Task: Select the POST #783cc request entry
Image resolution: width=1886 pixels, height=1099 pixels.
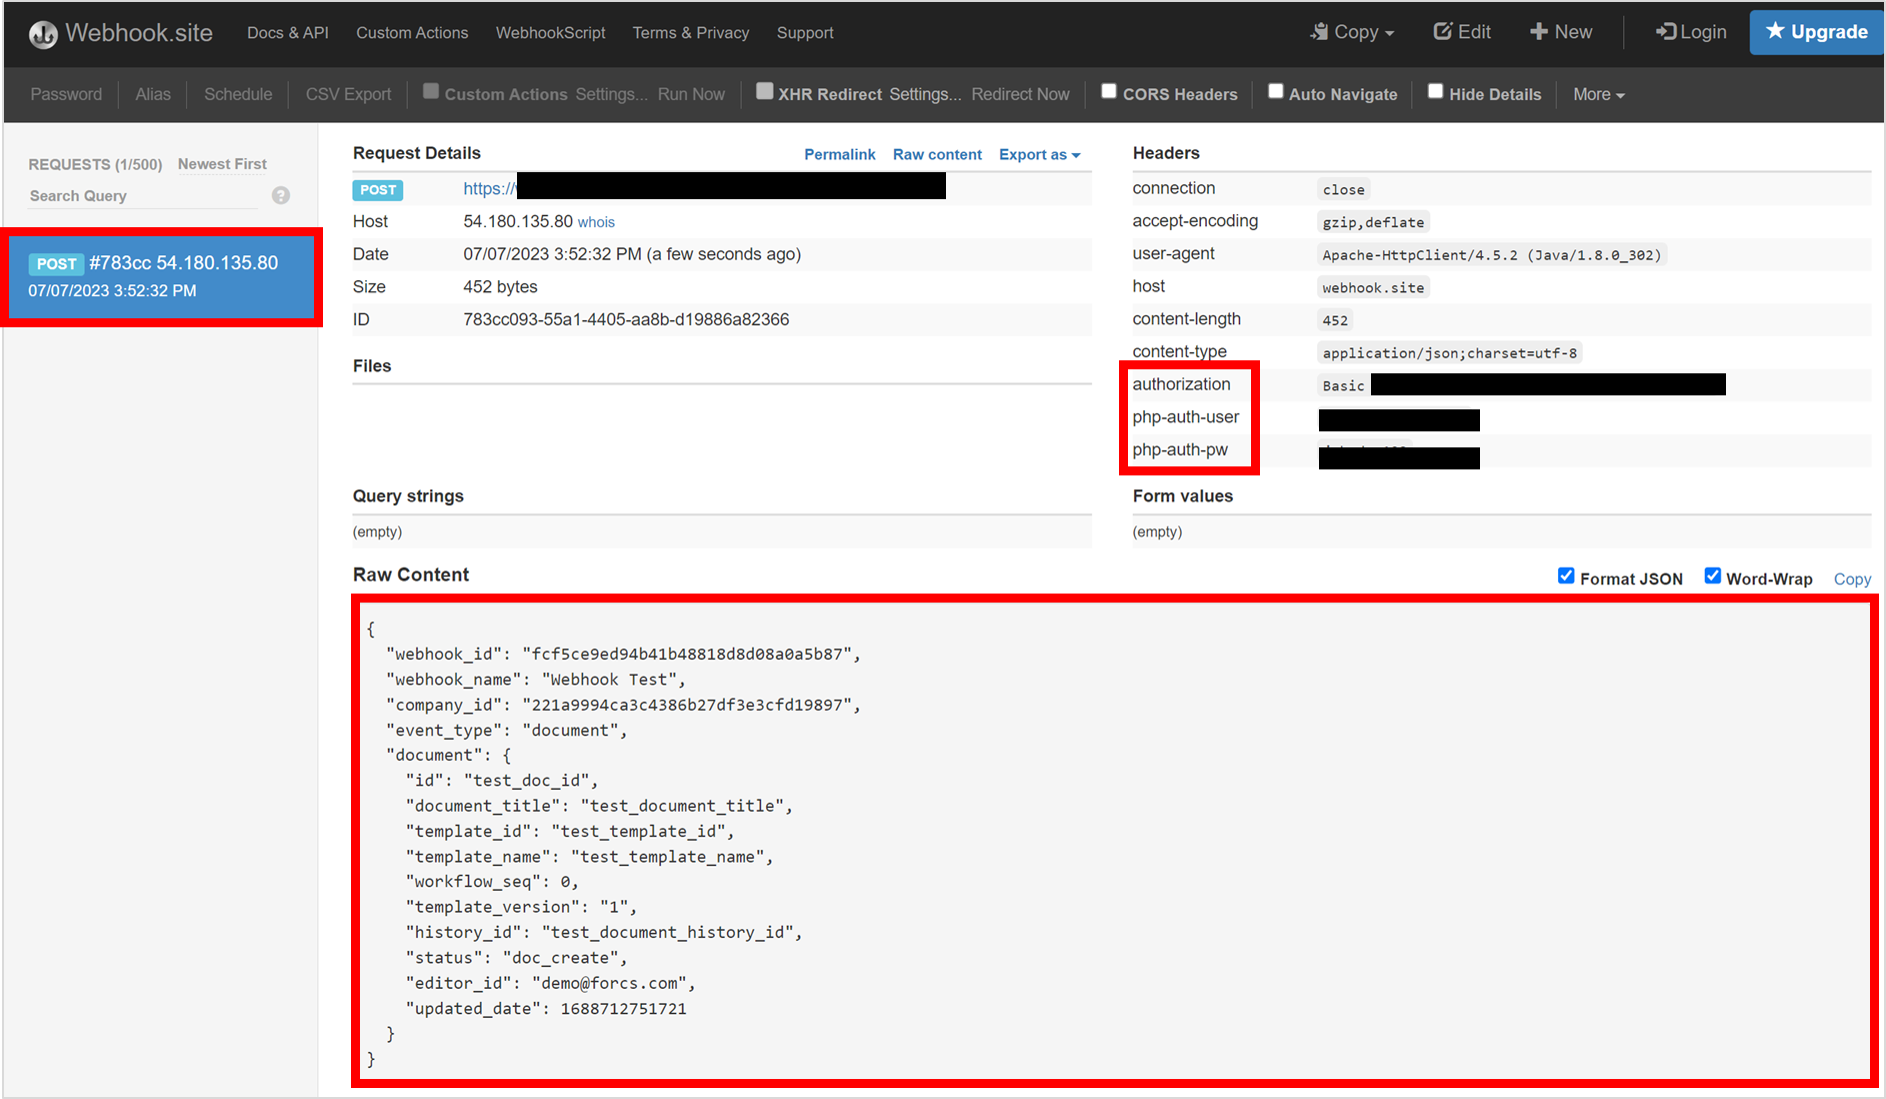Action: tap(161, 276)
